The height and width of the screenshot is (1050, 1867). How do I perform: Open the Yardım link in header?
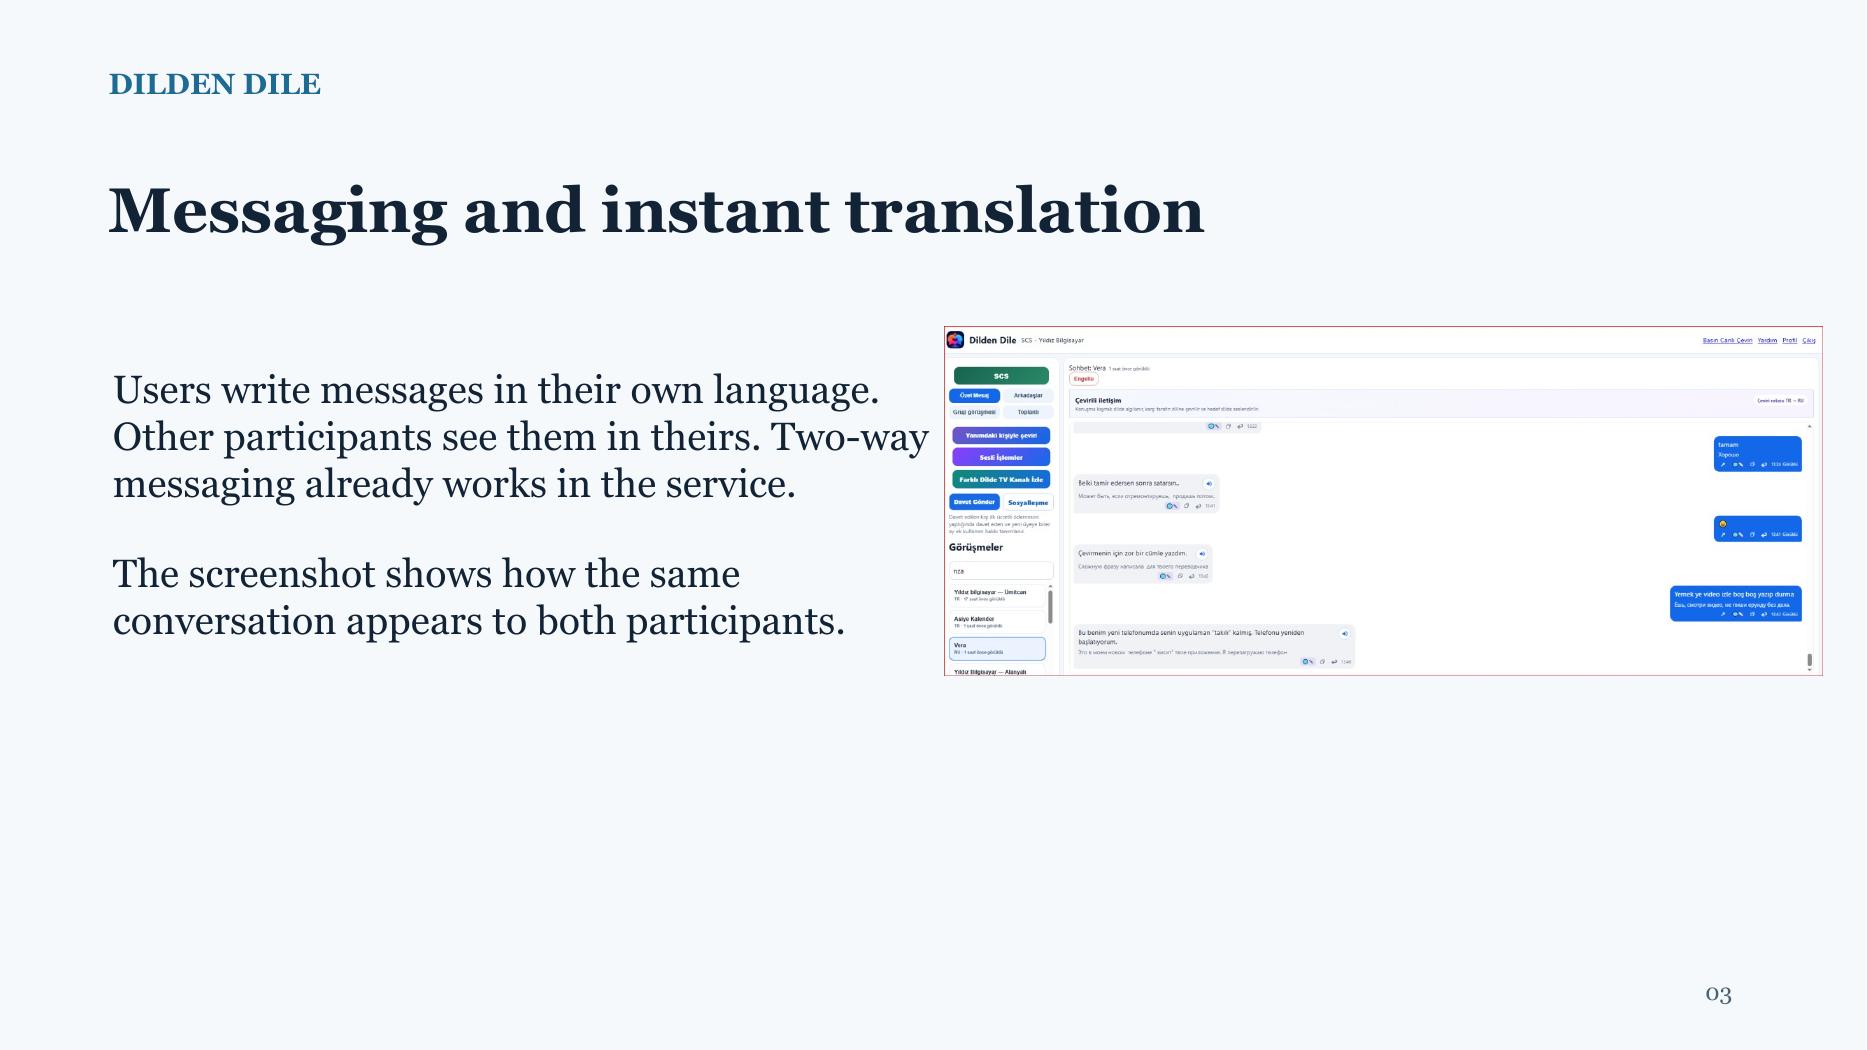click(1768, 340)
